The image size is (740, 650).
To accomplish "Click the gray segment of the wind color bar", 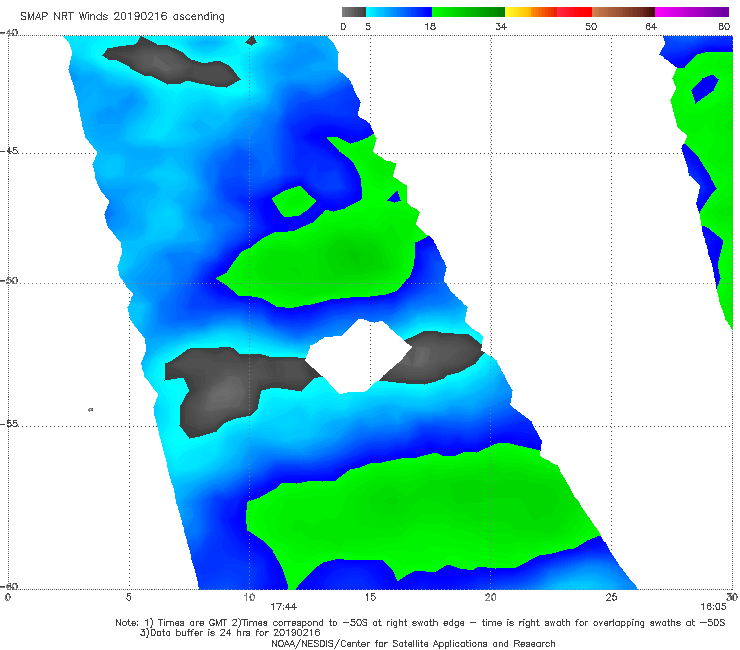I will pyautogui.click(x=354, y=12).
